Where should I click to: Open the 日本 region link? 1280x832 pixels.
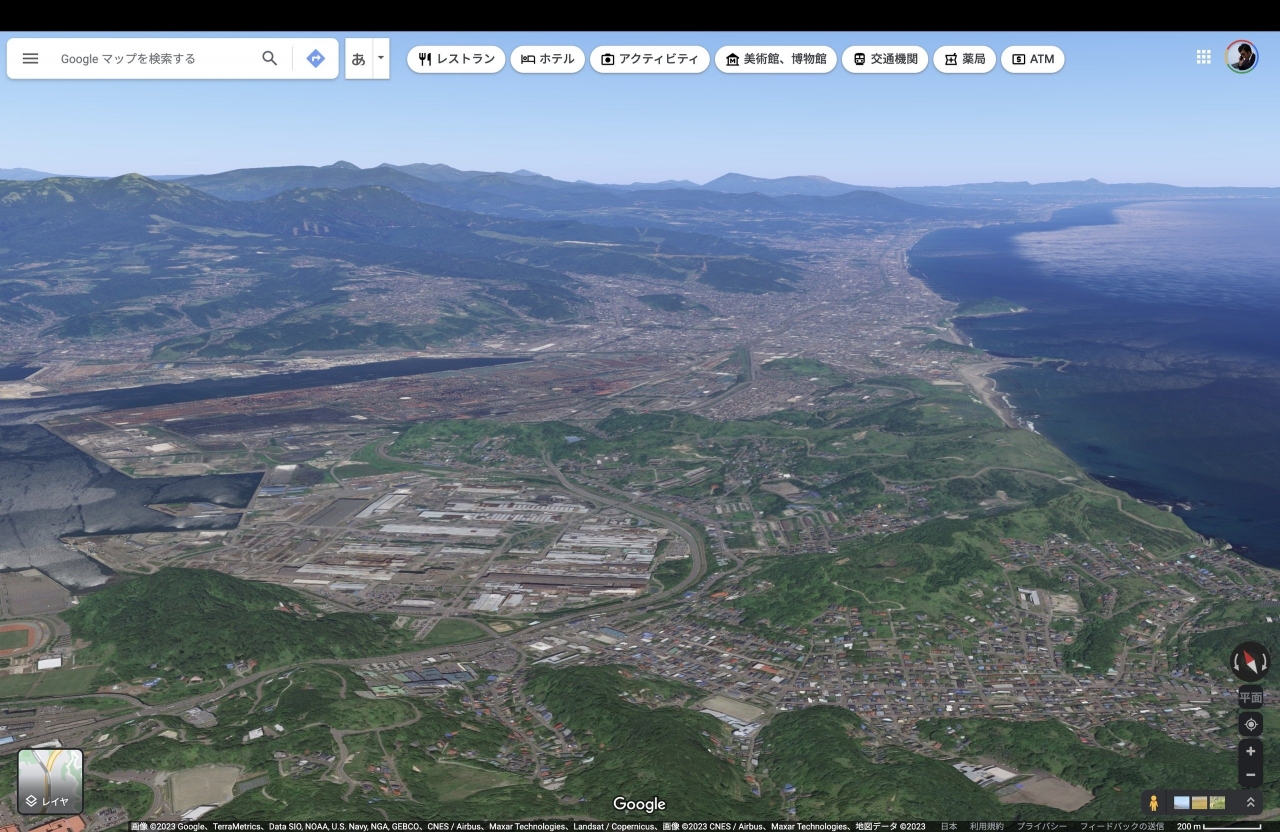tap(949, 827)
